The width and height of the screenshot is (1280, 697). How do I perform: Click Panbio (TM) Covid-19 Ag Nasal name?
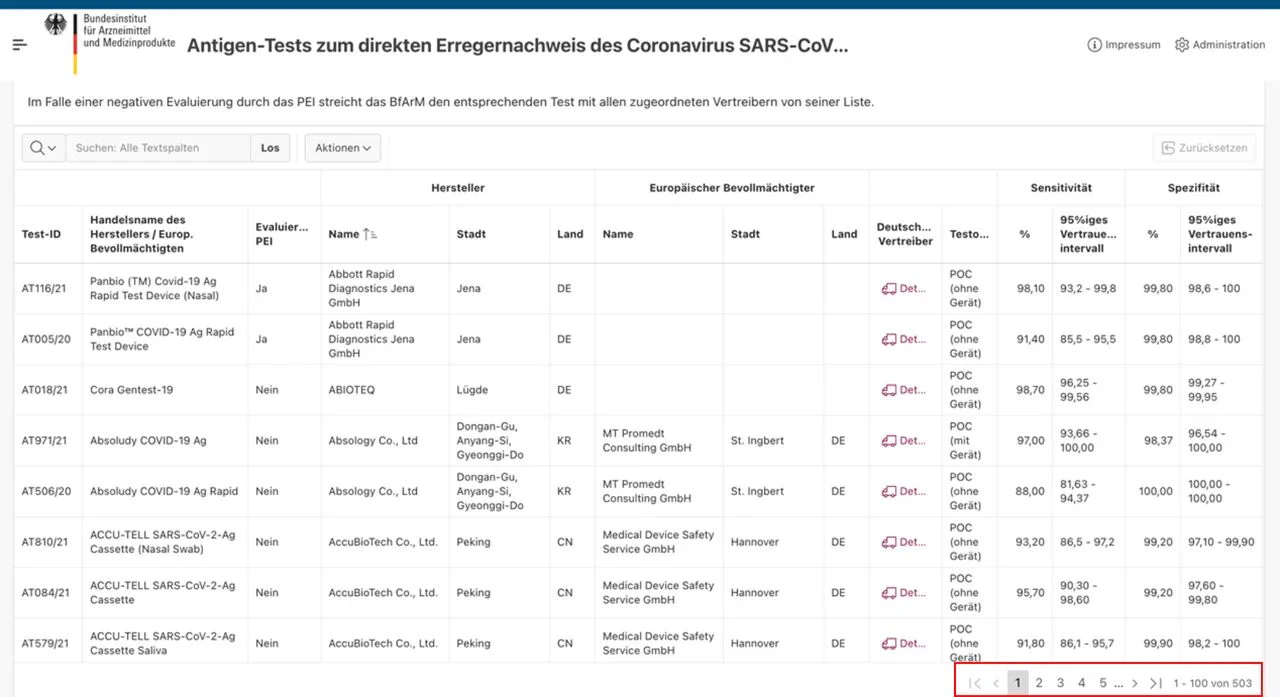[154, 288]
